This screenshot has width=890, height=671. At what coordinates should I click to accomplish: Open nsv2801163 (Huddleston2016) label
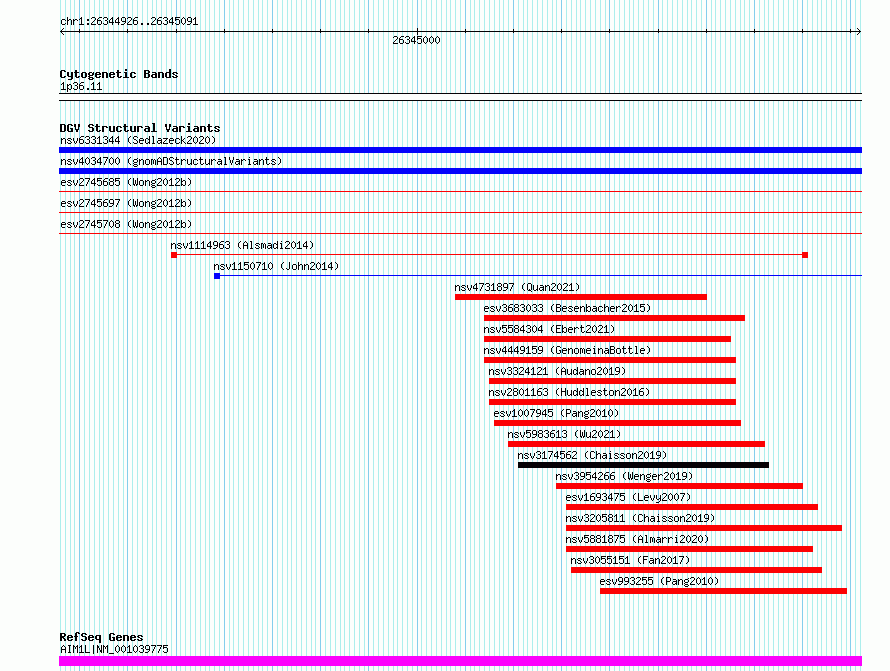[x=569, y=392]
